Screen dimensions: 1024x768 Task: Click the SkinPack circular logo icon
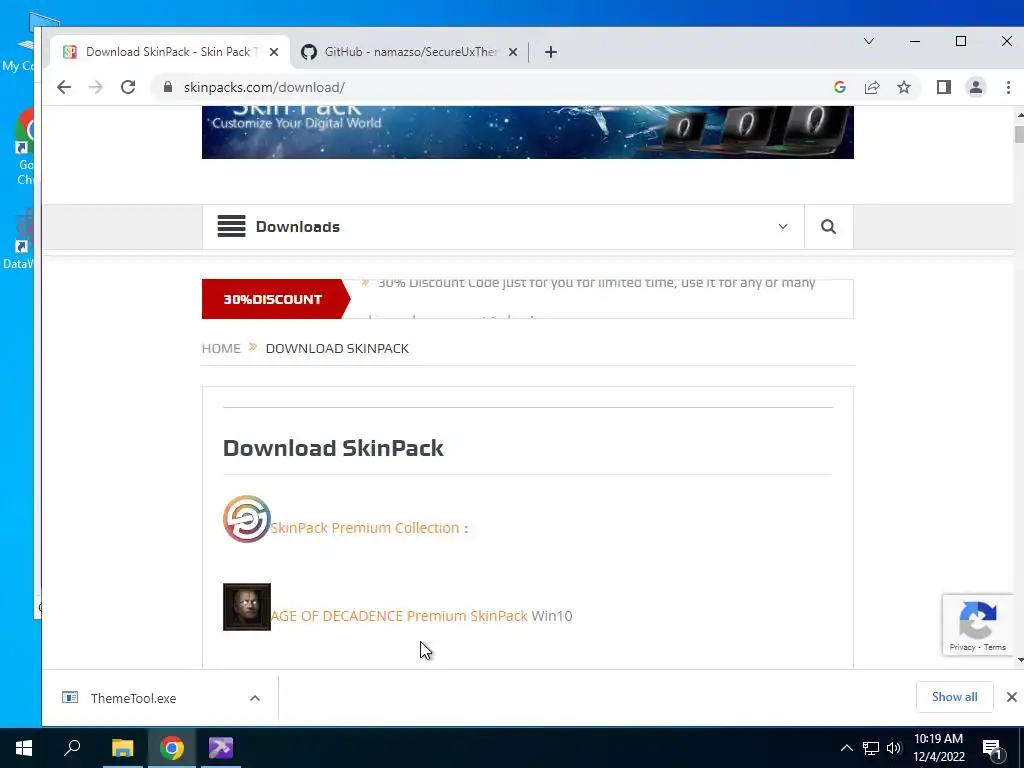click(x=247, y=519)
